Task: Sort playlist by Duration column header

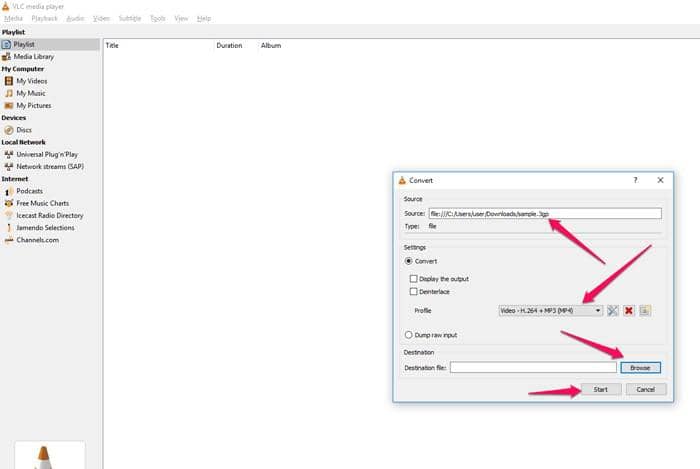Action: 229,46
